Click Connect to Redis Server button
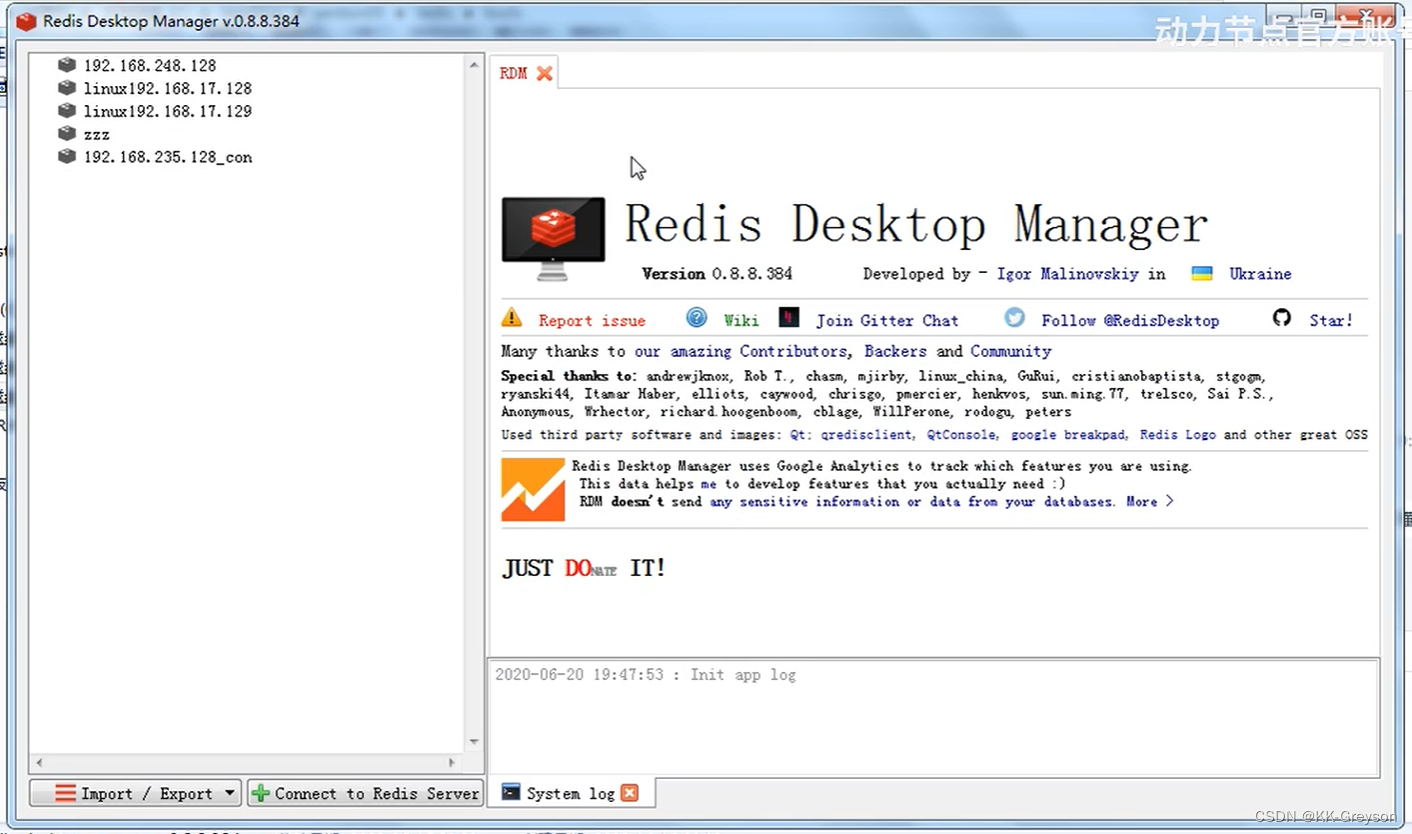 tap(365, 793)
